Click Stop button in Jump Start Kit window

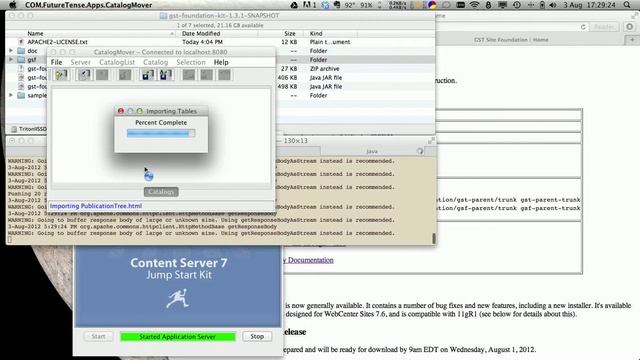point(257,336)
